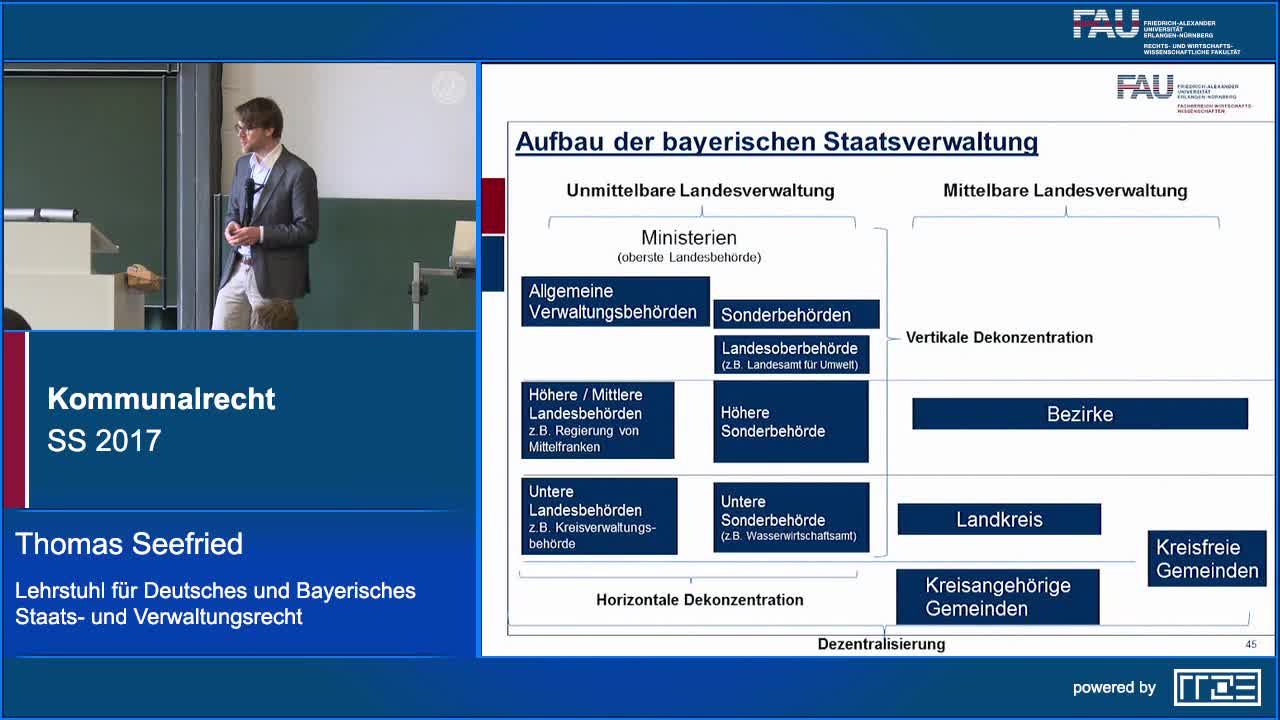Viewport: 1280px width, 720px height.
Task: Select the Landkreis box
Action: (999, 519)
